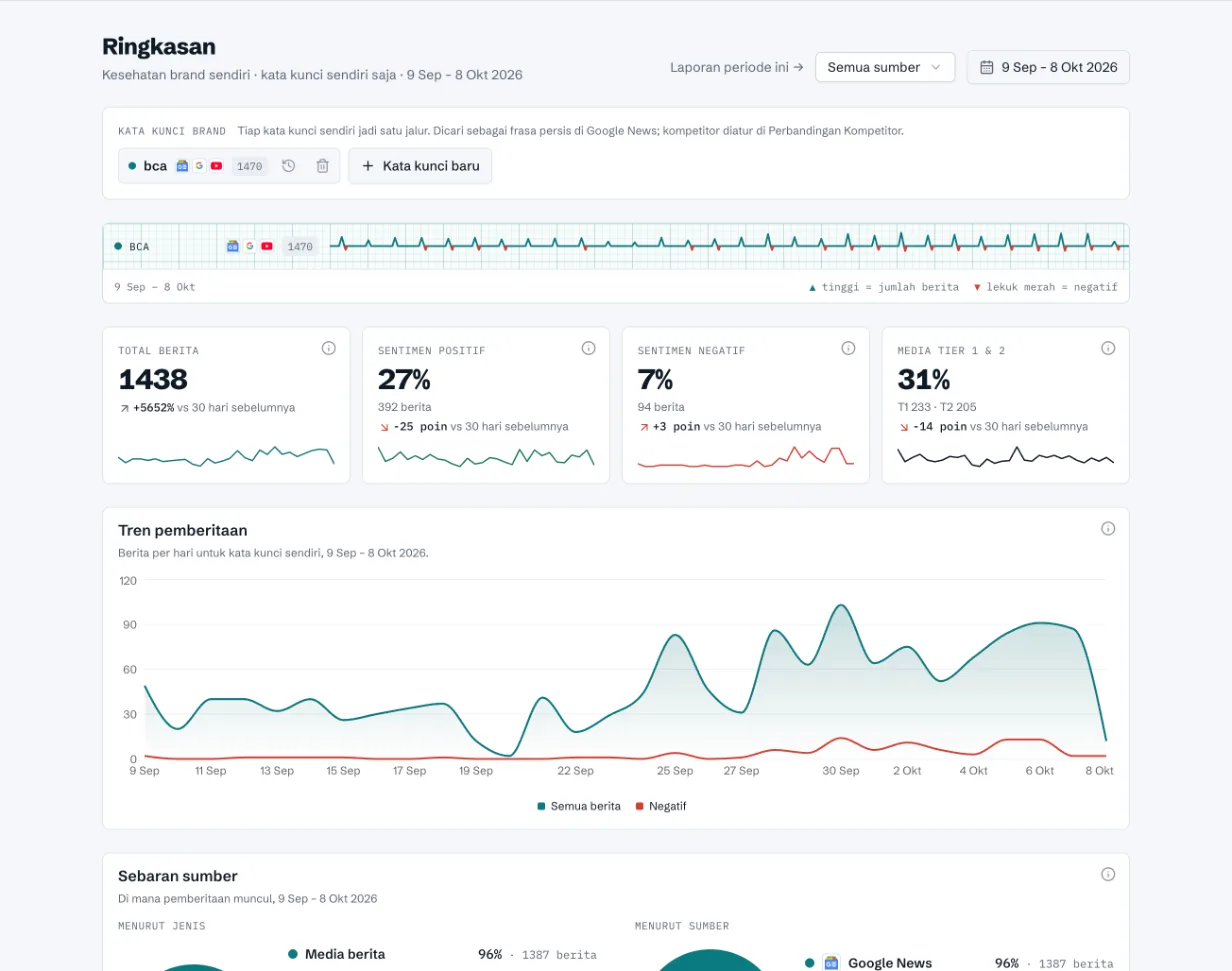Click the Sentimen Positif sparkline
Screen dimensions: 1232x971
tap(486, 457)
